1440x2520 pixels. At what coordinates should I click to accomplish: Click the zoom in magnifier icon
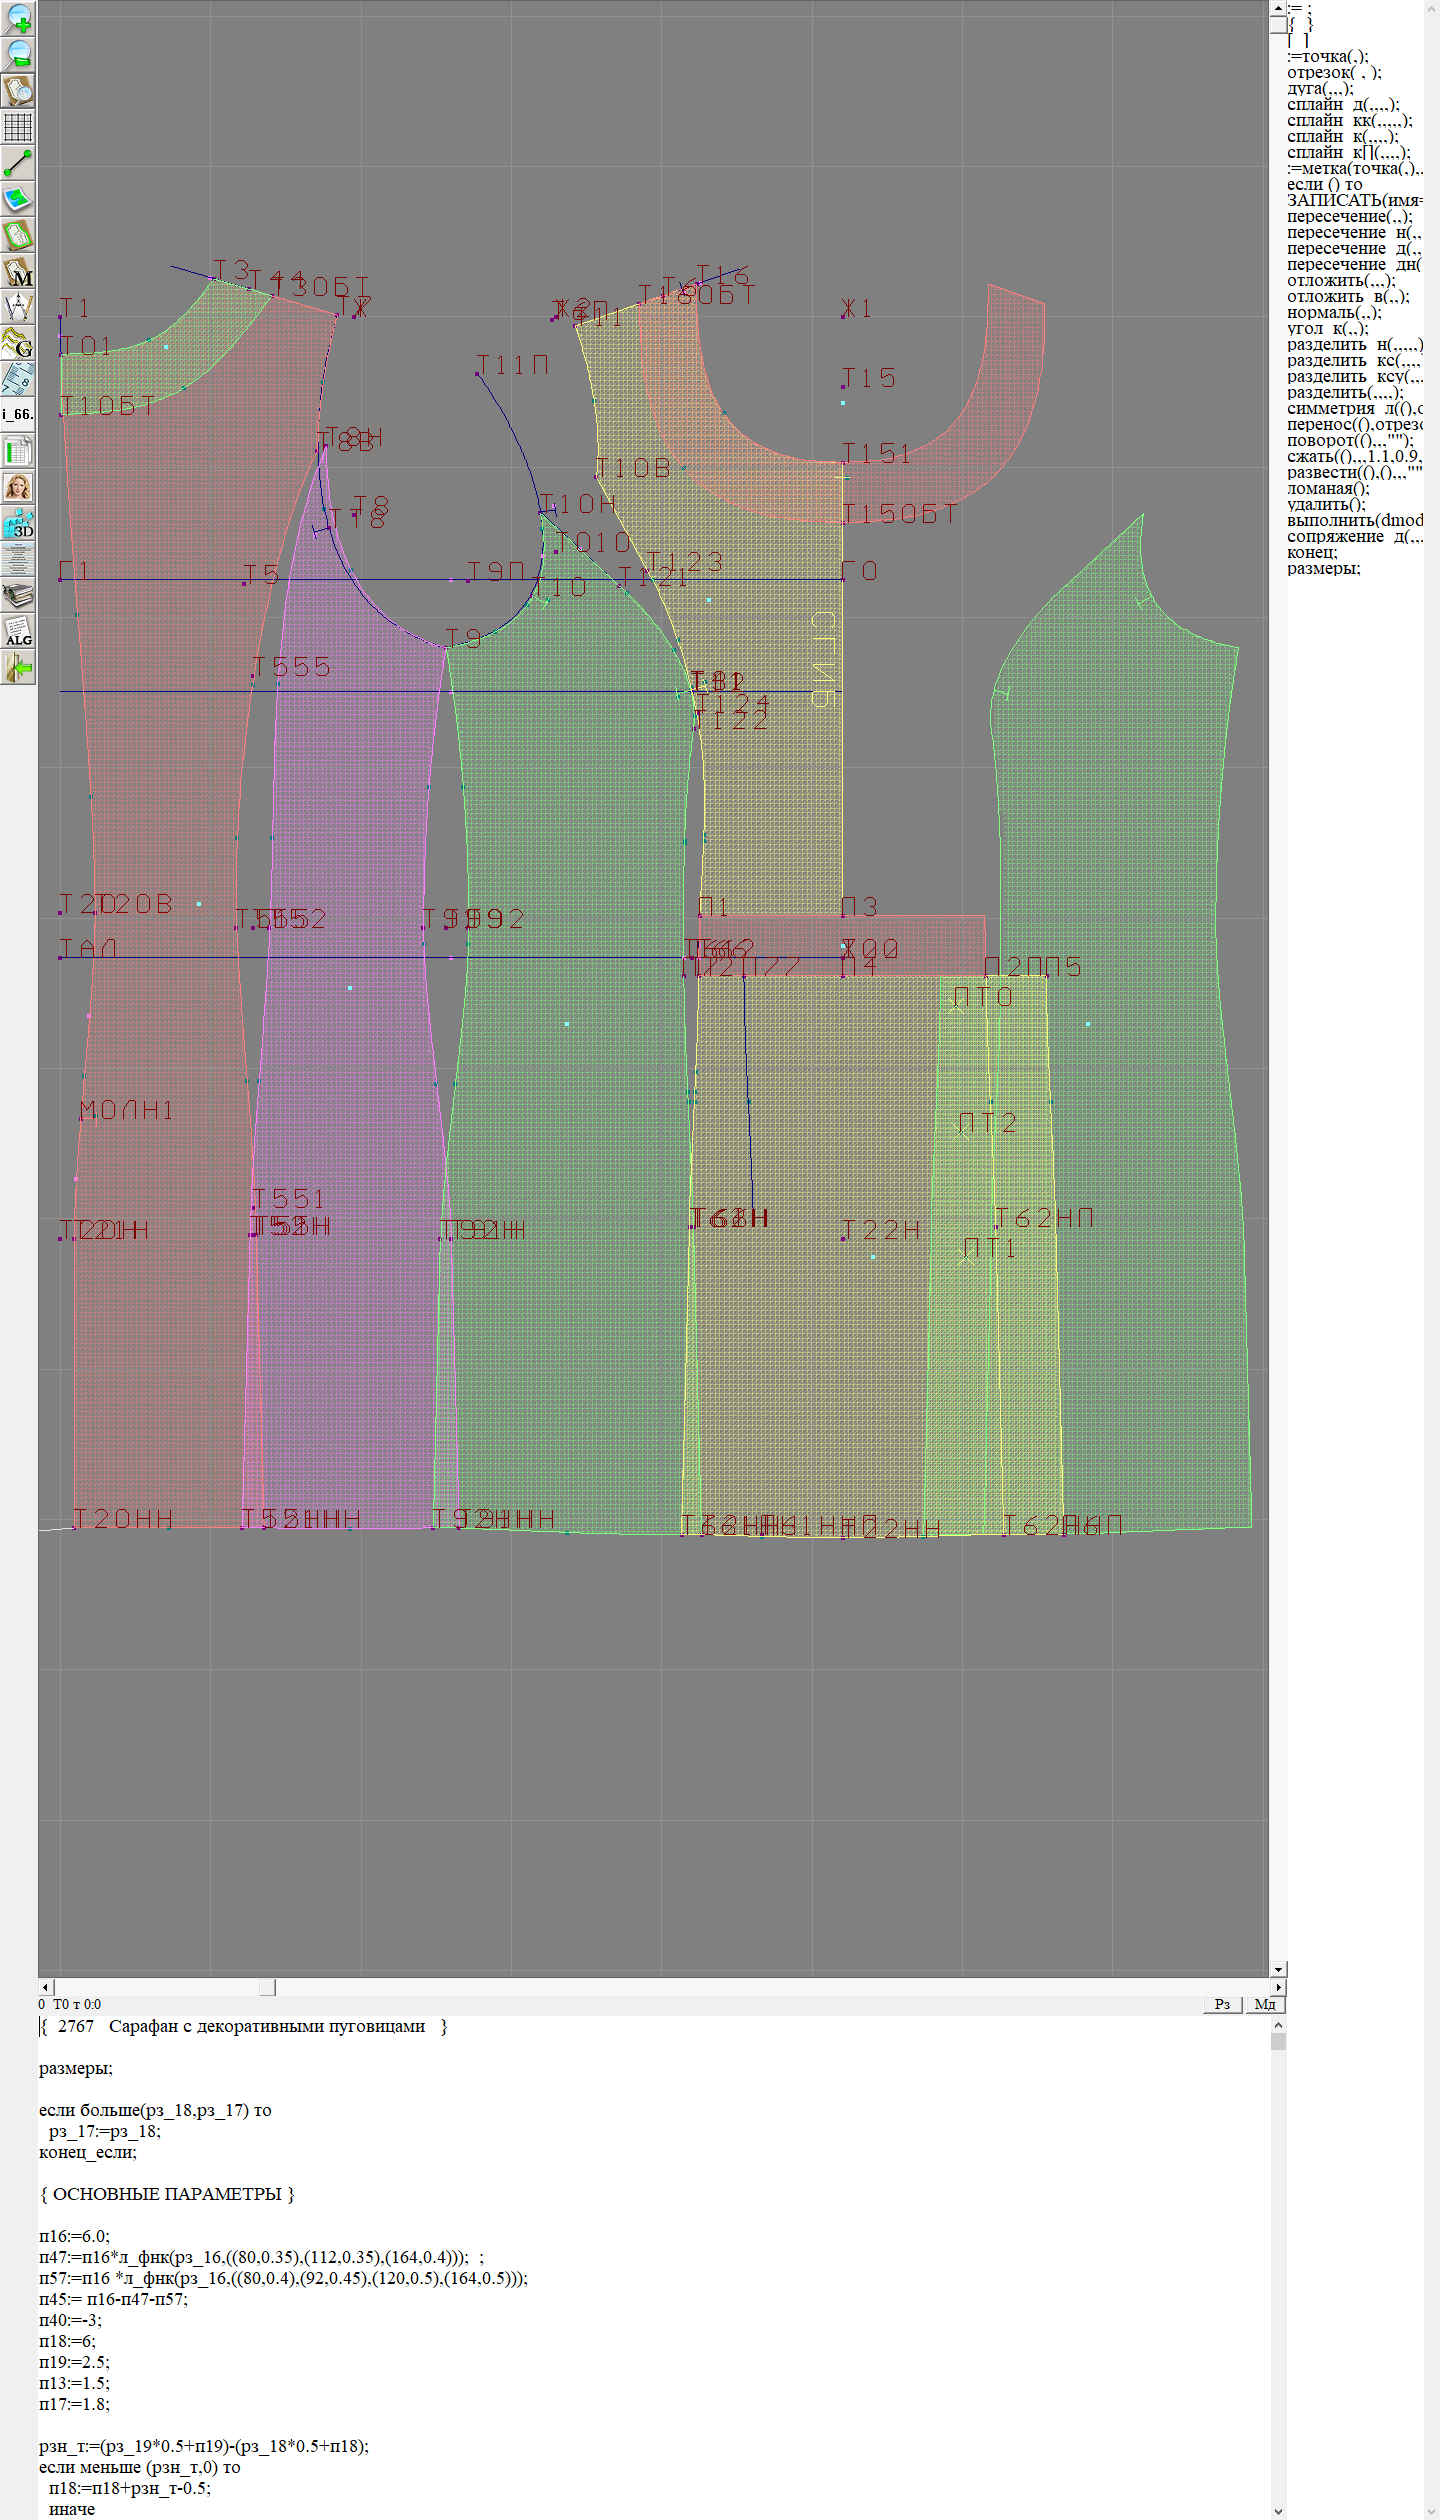click(x=18, y=18)
